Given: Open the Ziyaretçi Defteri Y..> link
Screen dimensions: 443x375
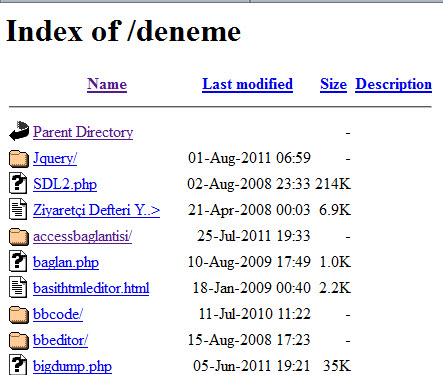Looking at the screenshot, I should pos(97,210).
